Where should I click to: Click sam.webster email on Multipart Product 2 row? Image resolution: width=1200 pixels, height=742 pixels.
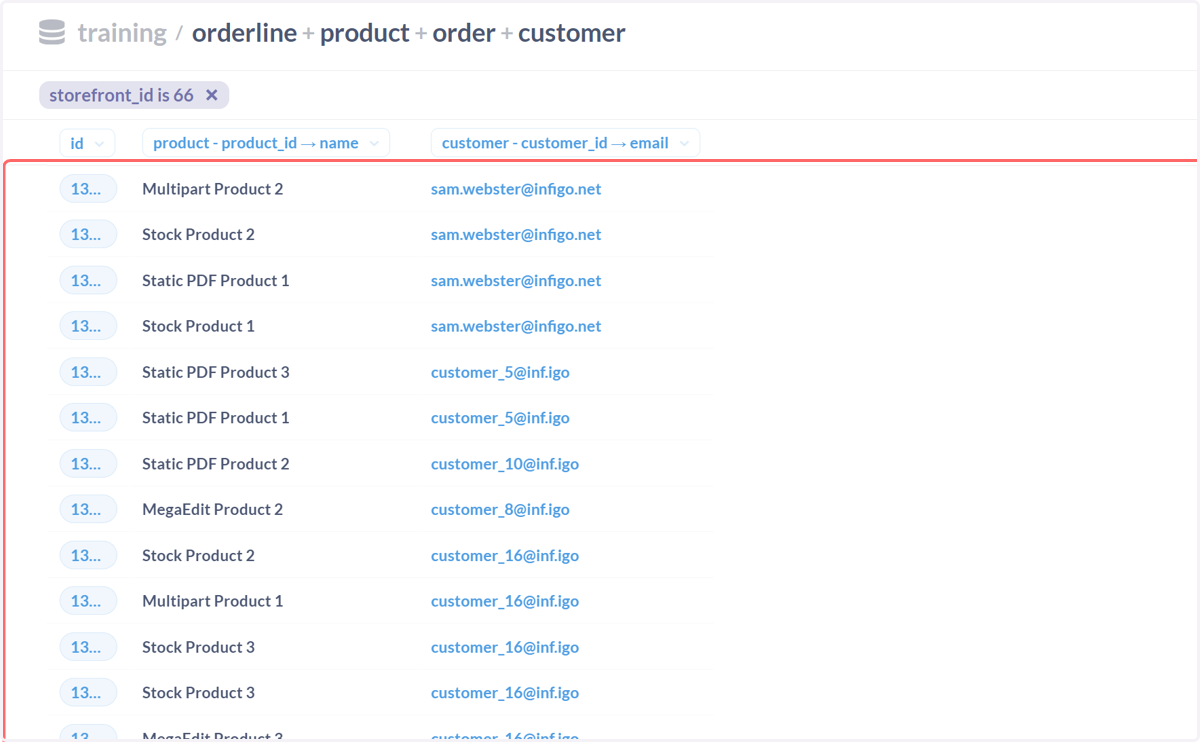(516, 189)
